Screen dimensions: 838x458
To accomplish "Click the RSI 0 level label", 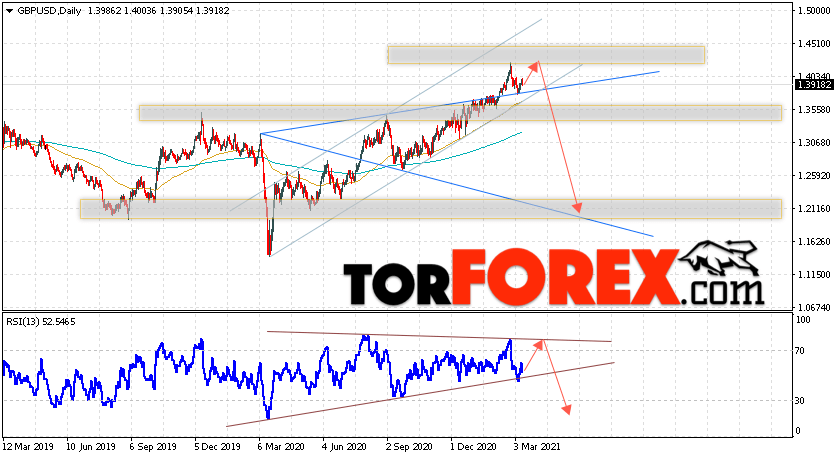I will (x=798, y=431).
